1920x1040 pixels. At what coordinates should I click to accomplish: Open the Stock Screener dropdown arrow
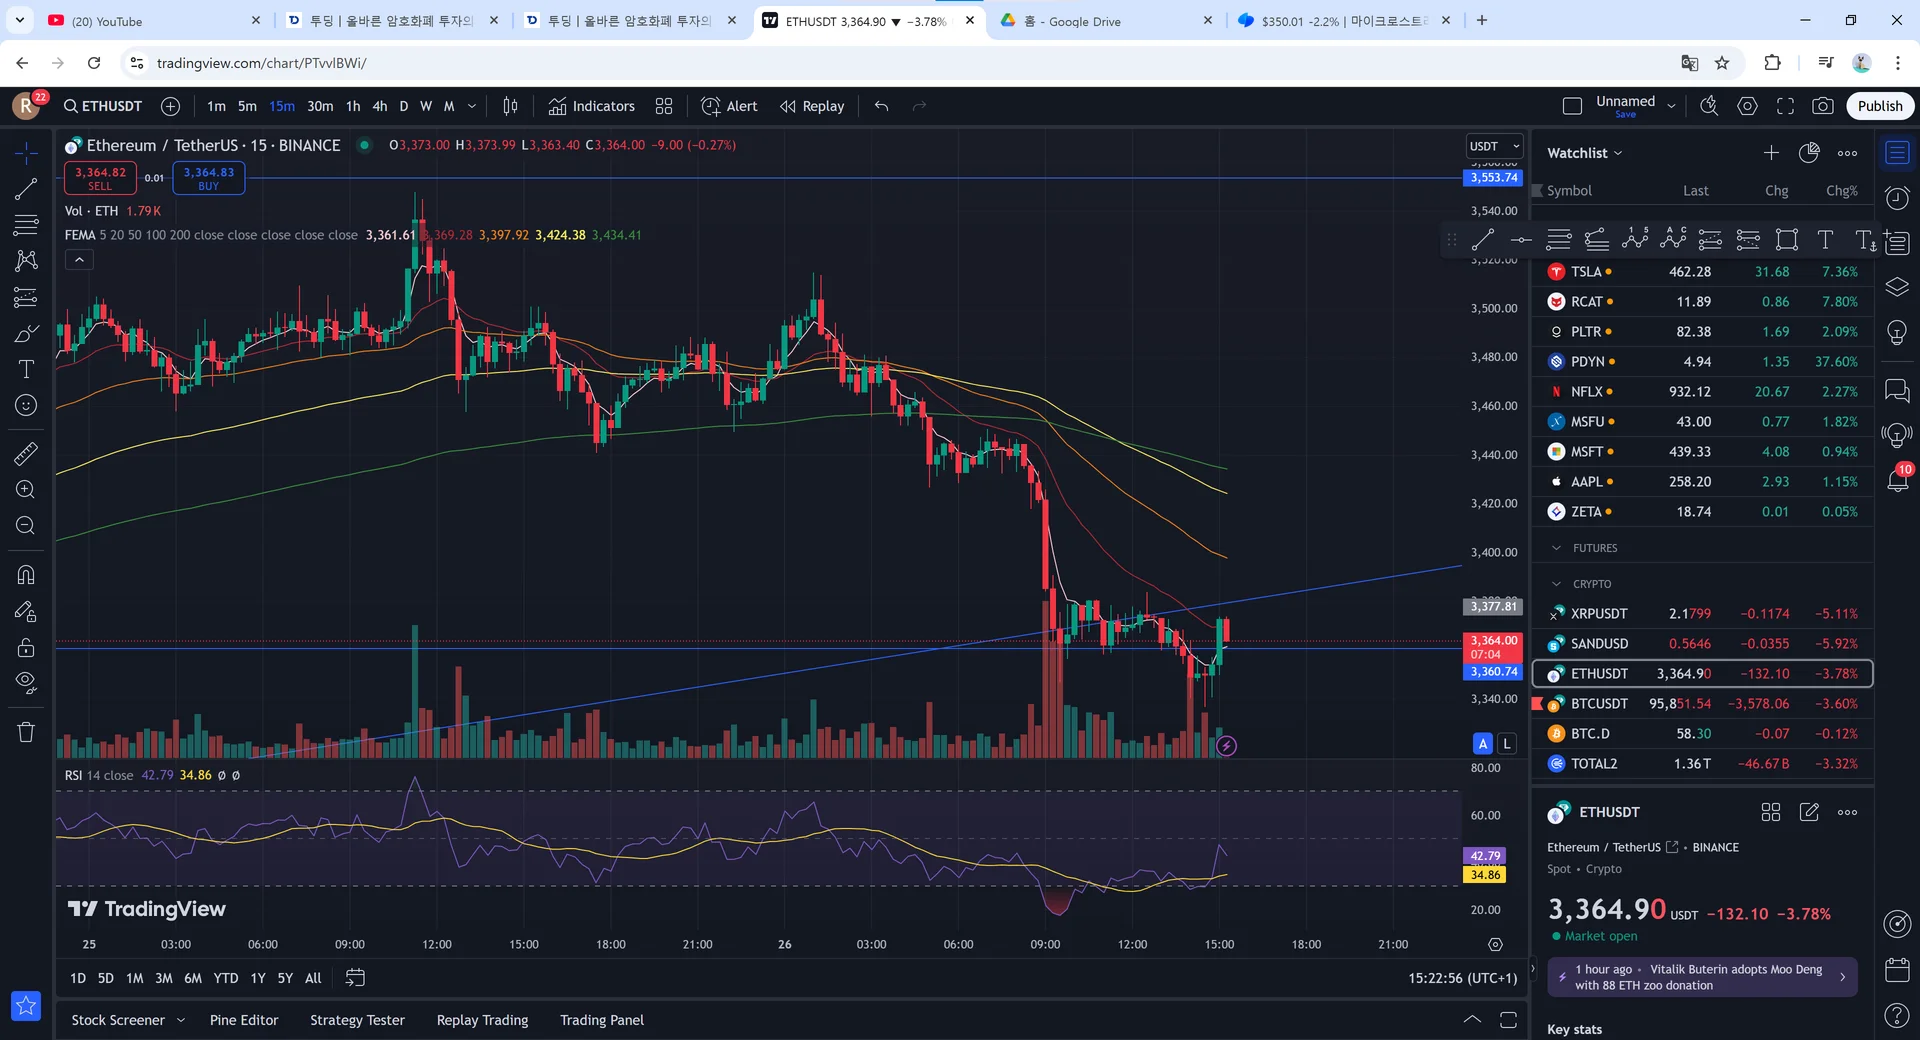click(181, 1020)
